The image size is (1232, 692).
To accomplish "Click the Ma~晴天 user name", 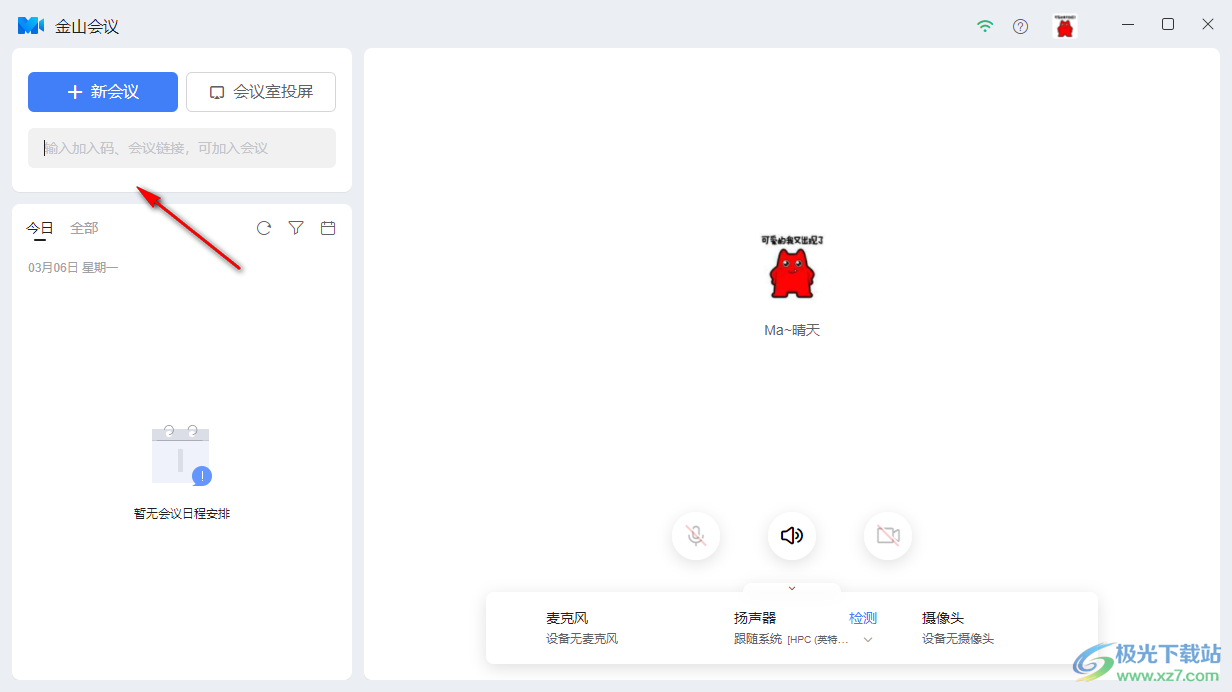I will pos(792,330).
